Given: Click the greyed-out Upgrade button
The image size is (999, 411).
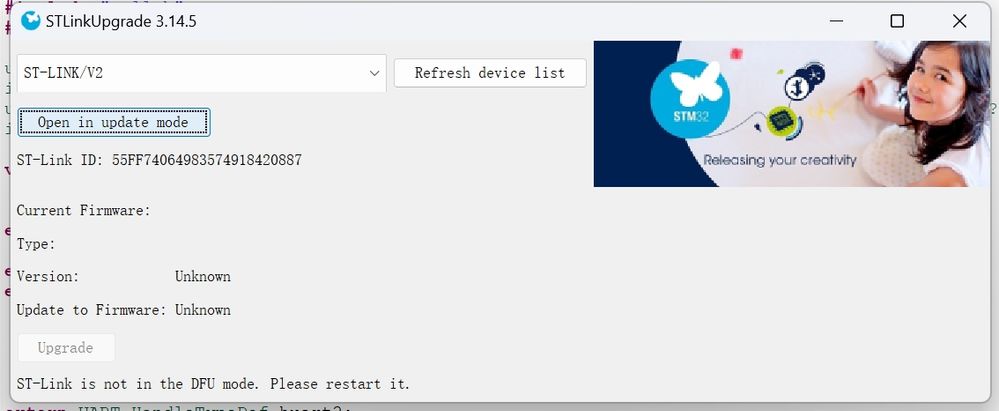Looking at the screenshot, I should coord(66,348).
